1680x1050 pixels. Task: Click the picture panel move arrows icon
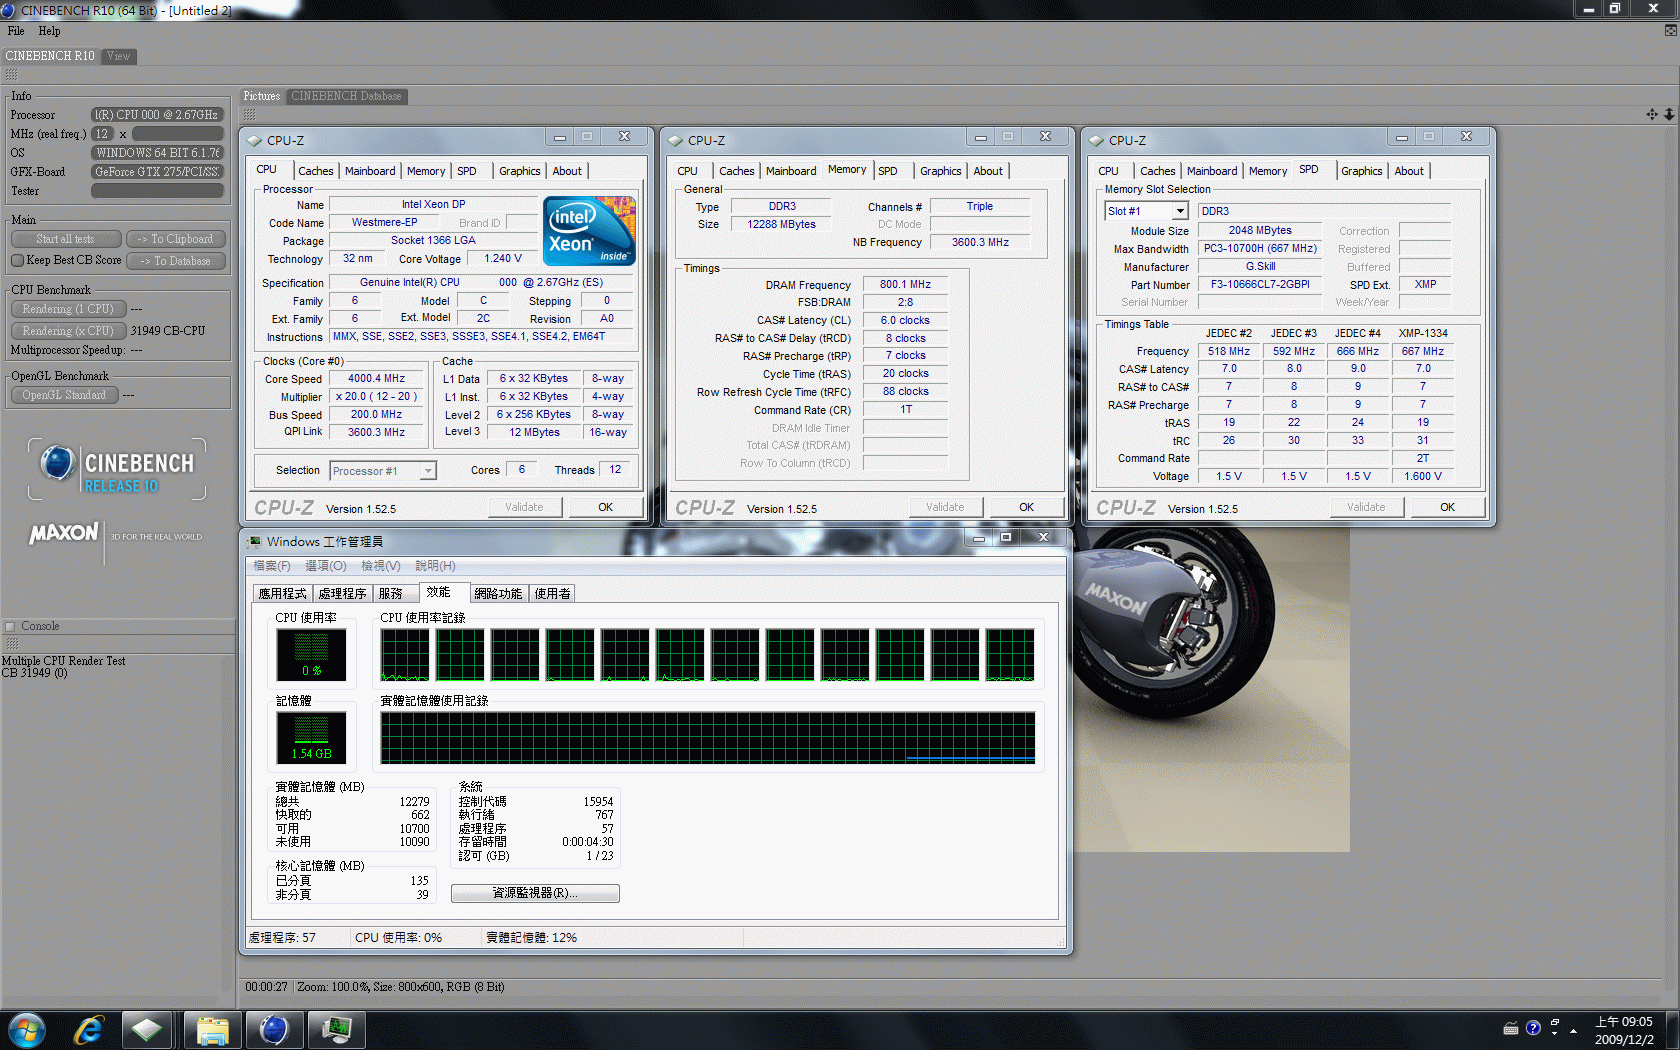pyautogui.click(x=1652, y=114)
